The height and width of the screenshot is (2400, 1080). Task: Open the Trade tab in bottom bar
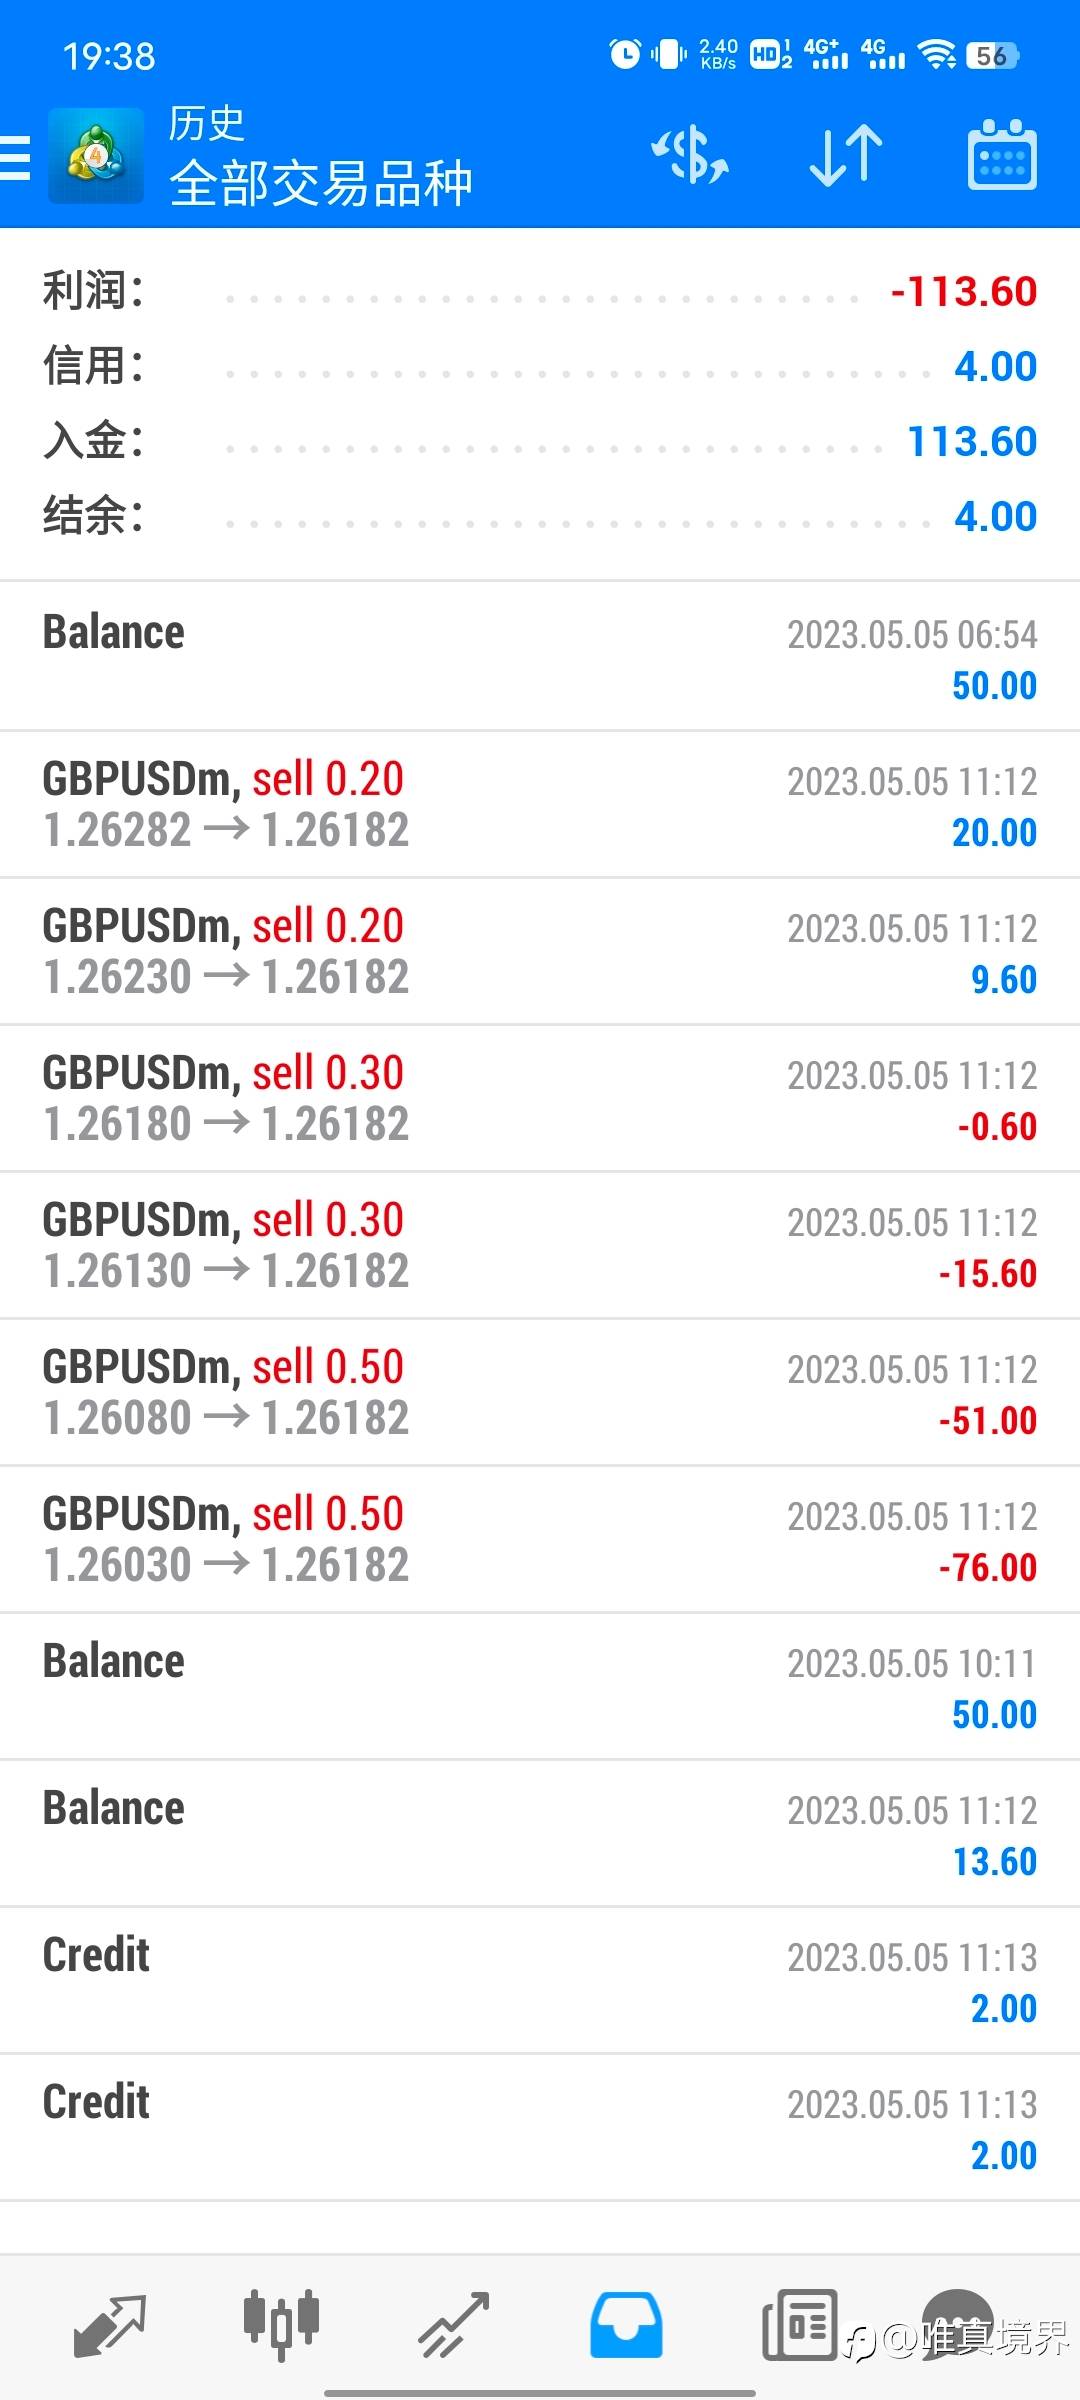click(453, 2324)
